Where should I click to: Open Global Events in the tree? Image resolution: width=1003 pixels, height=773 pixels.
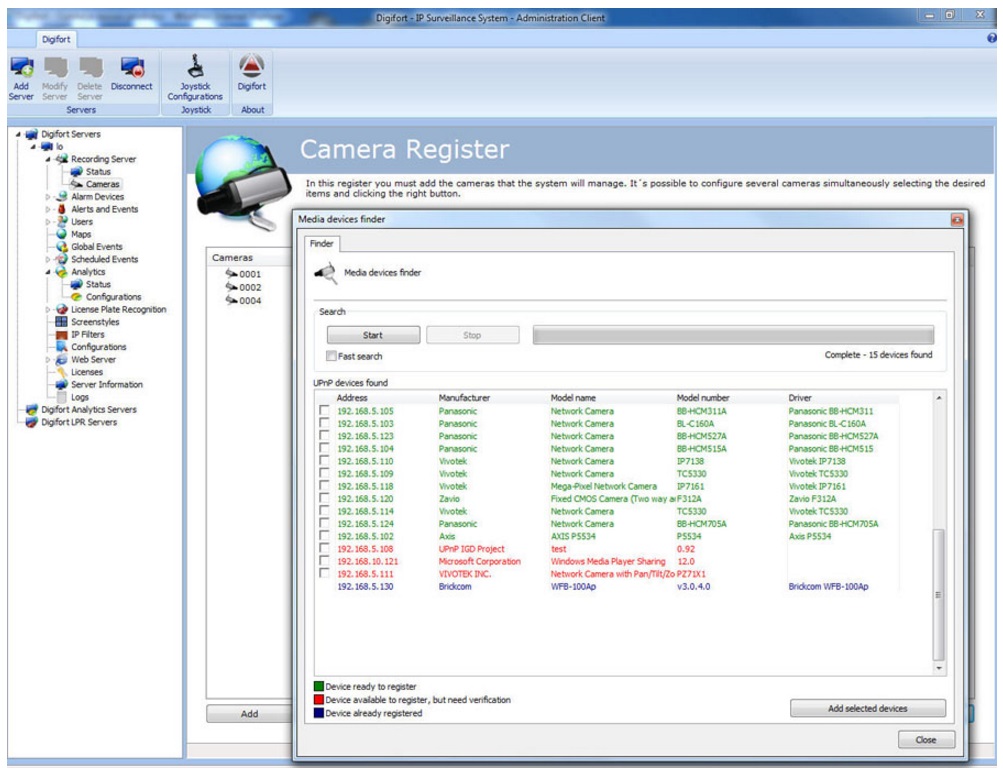(97, 247)
